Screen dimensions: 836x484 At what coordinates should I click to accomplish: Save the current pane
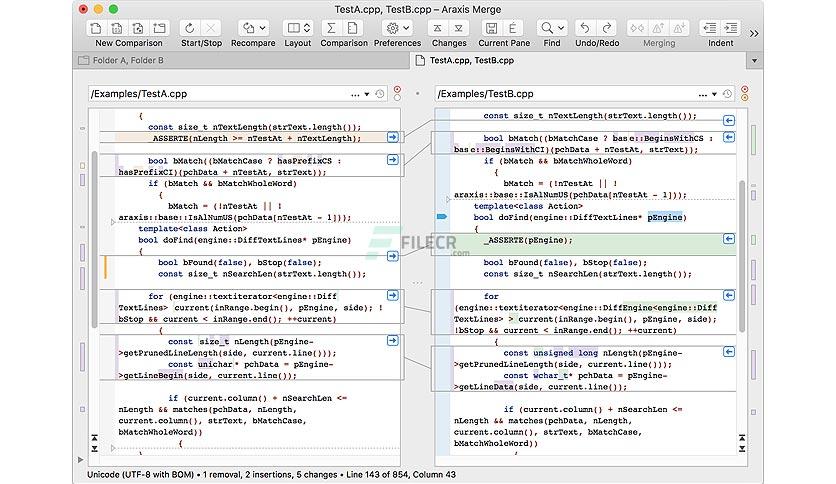click(492, 28)
